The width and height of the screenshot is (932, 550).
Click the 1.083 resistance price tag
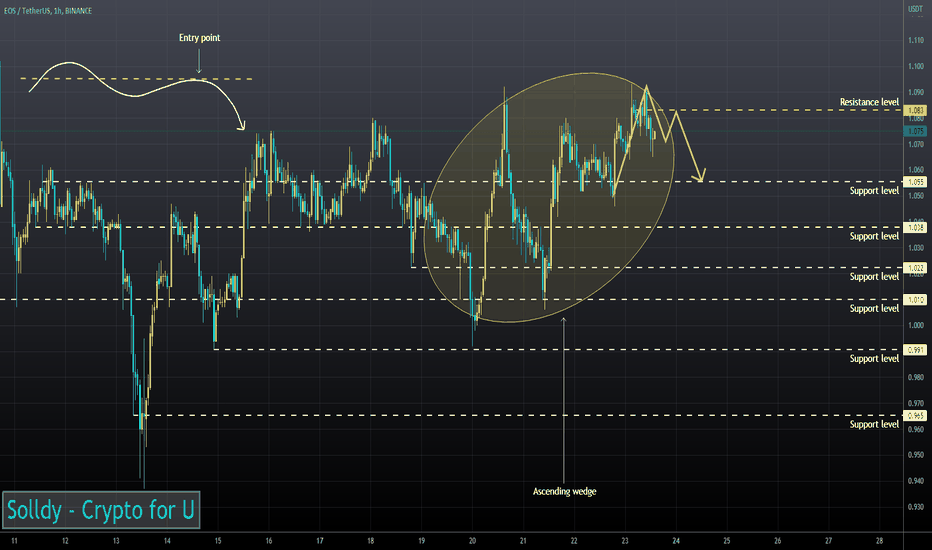(915, 110)
